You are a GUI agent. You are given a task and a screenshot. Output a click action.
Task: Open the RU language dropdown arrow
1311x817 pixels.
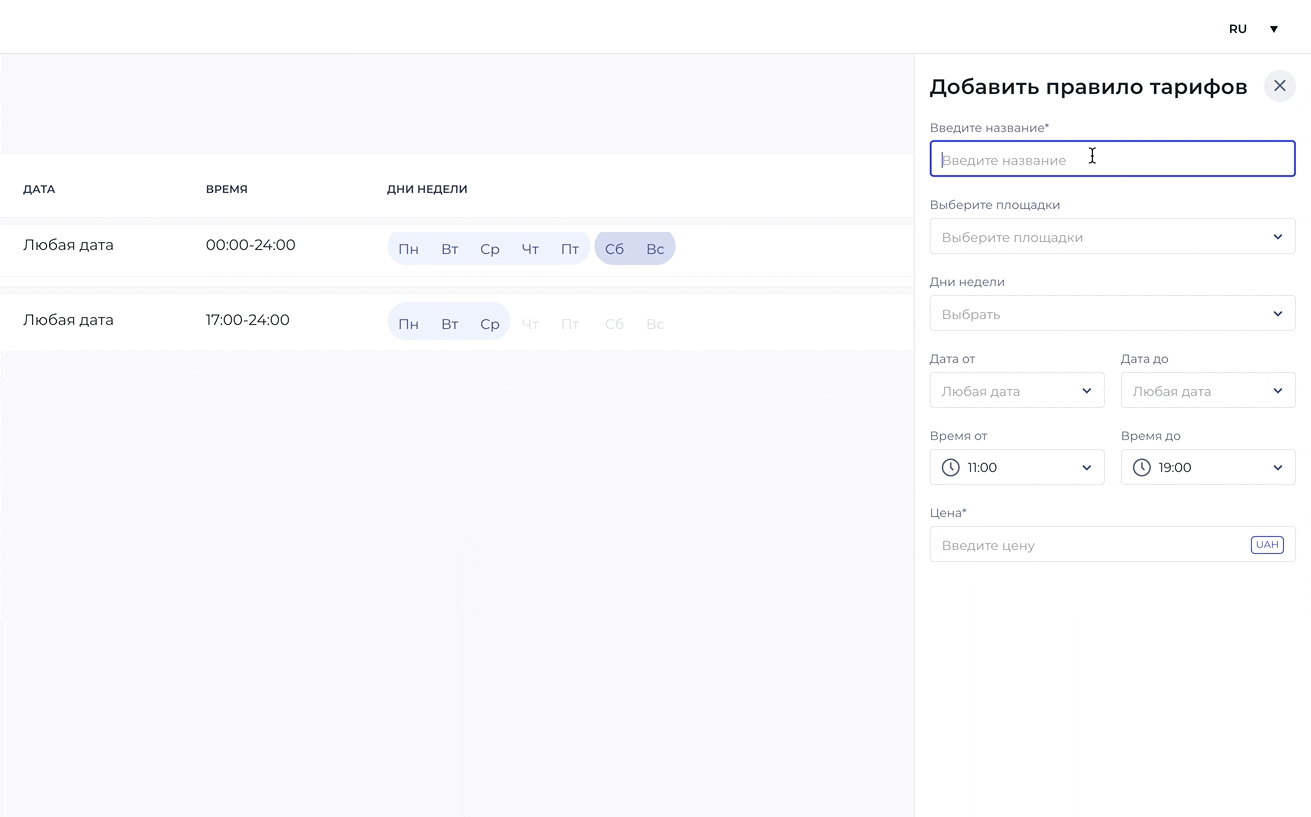pyautogui.click(x=1274, y=29)
